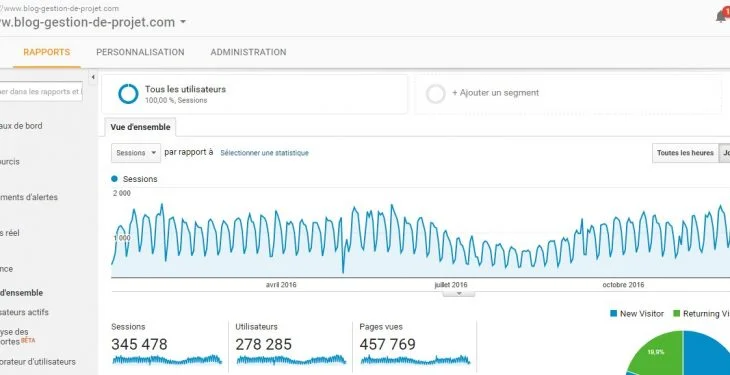
Task: Click the blue Sessions legend dot
Action: pyautogui.click(x=115, y=179)
